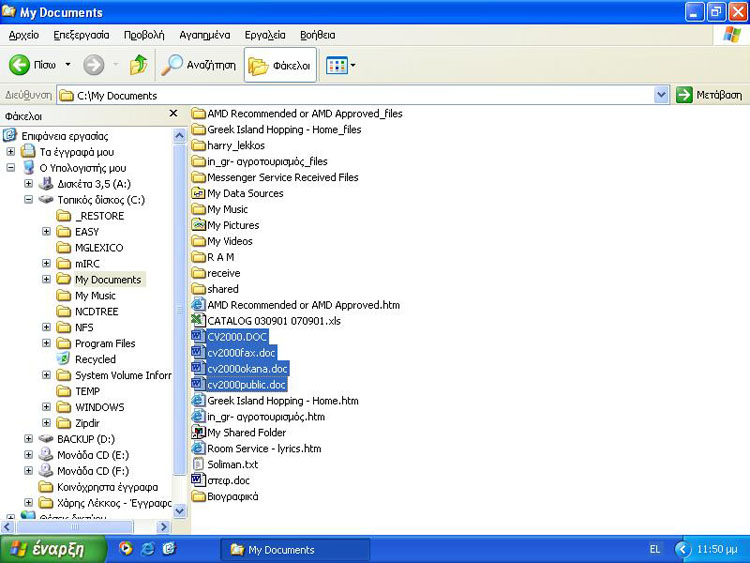The width and height of the screenshot is (750, 563).
Task: Select MGLEXICO folder in tree
Action: click(x=90, y=248)
